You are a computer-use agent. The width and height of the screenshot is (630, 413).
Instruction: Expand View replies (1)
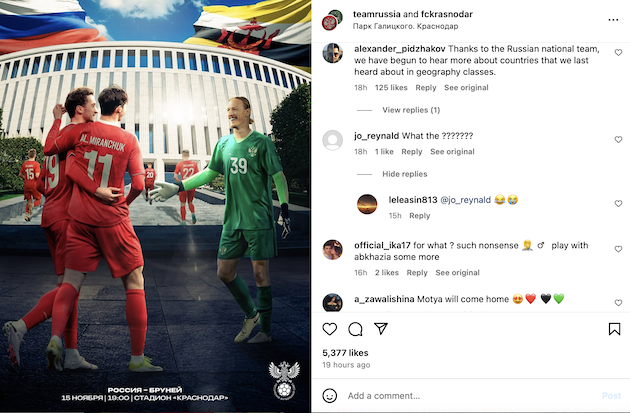click(x=411, y=110)
